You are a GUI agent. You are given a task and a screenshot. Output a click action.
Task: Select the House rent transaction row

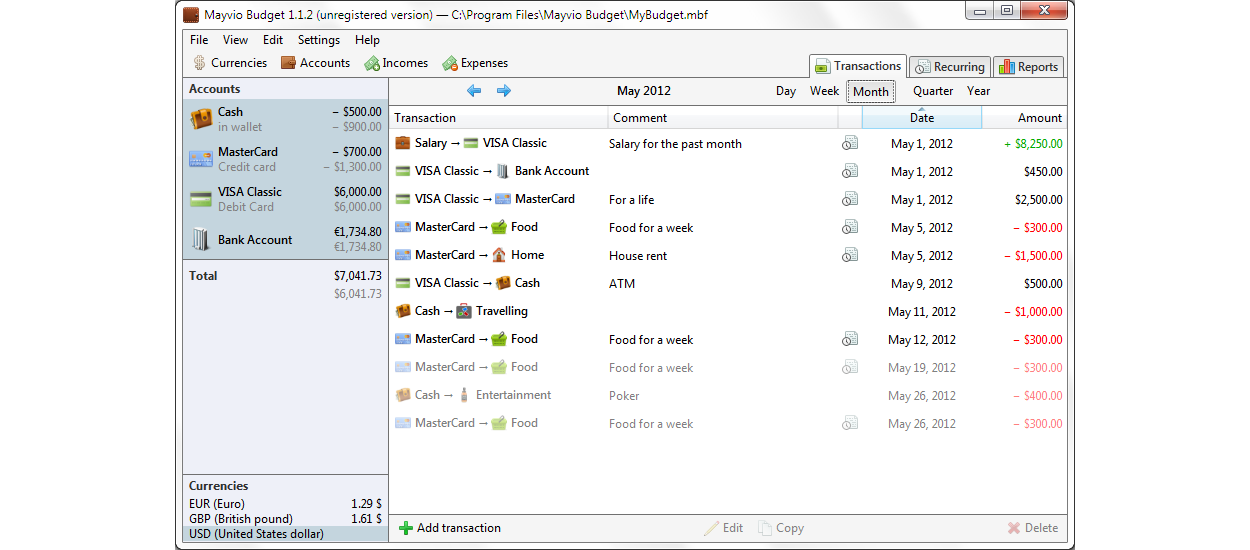[x=637, y=256]
